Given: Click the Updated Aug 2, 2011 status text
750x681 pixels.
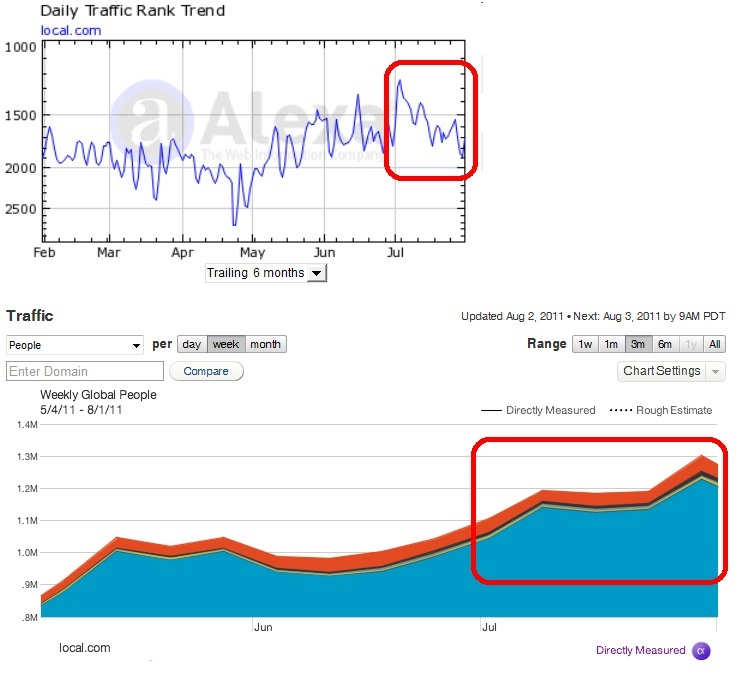Looking at the screenshot, I should (x=512, y=317).
